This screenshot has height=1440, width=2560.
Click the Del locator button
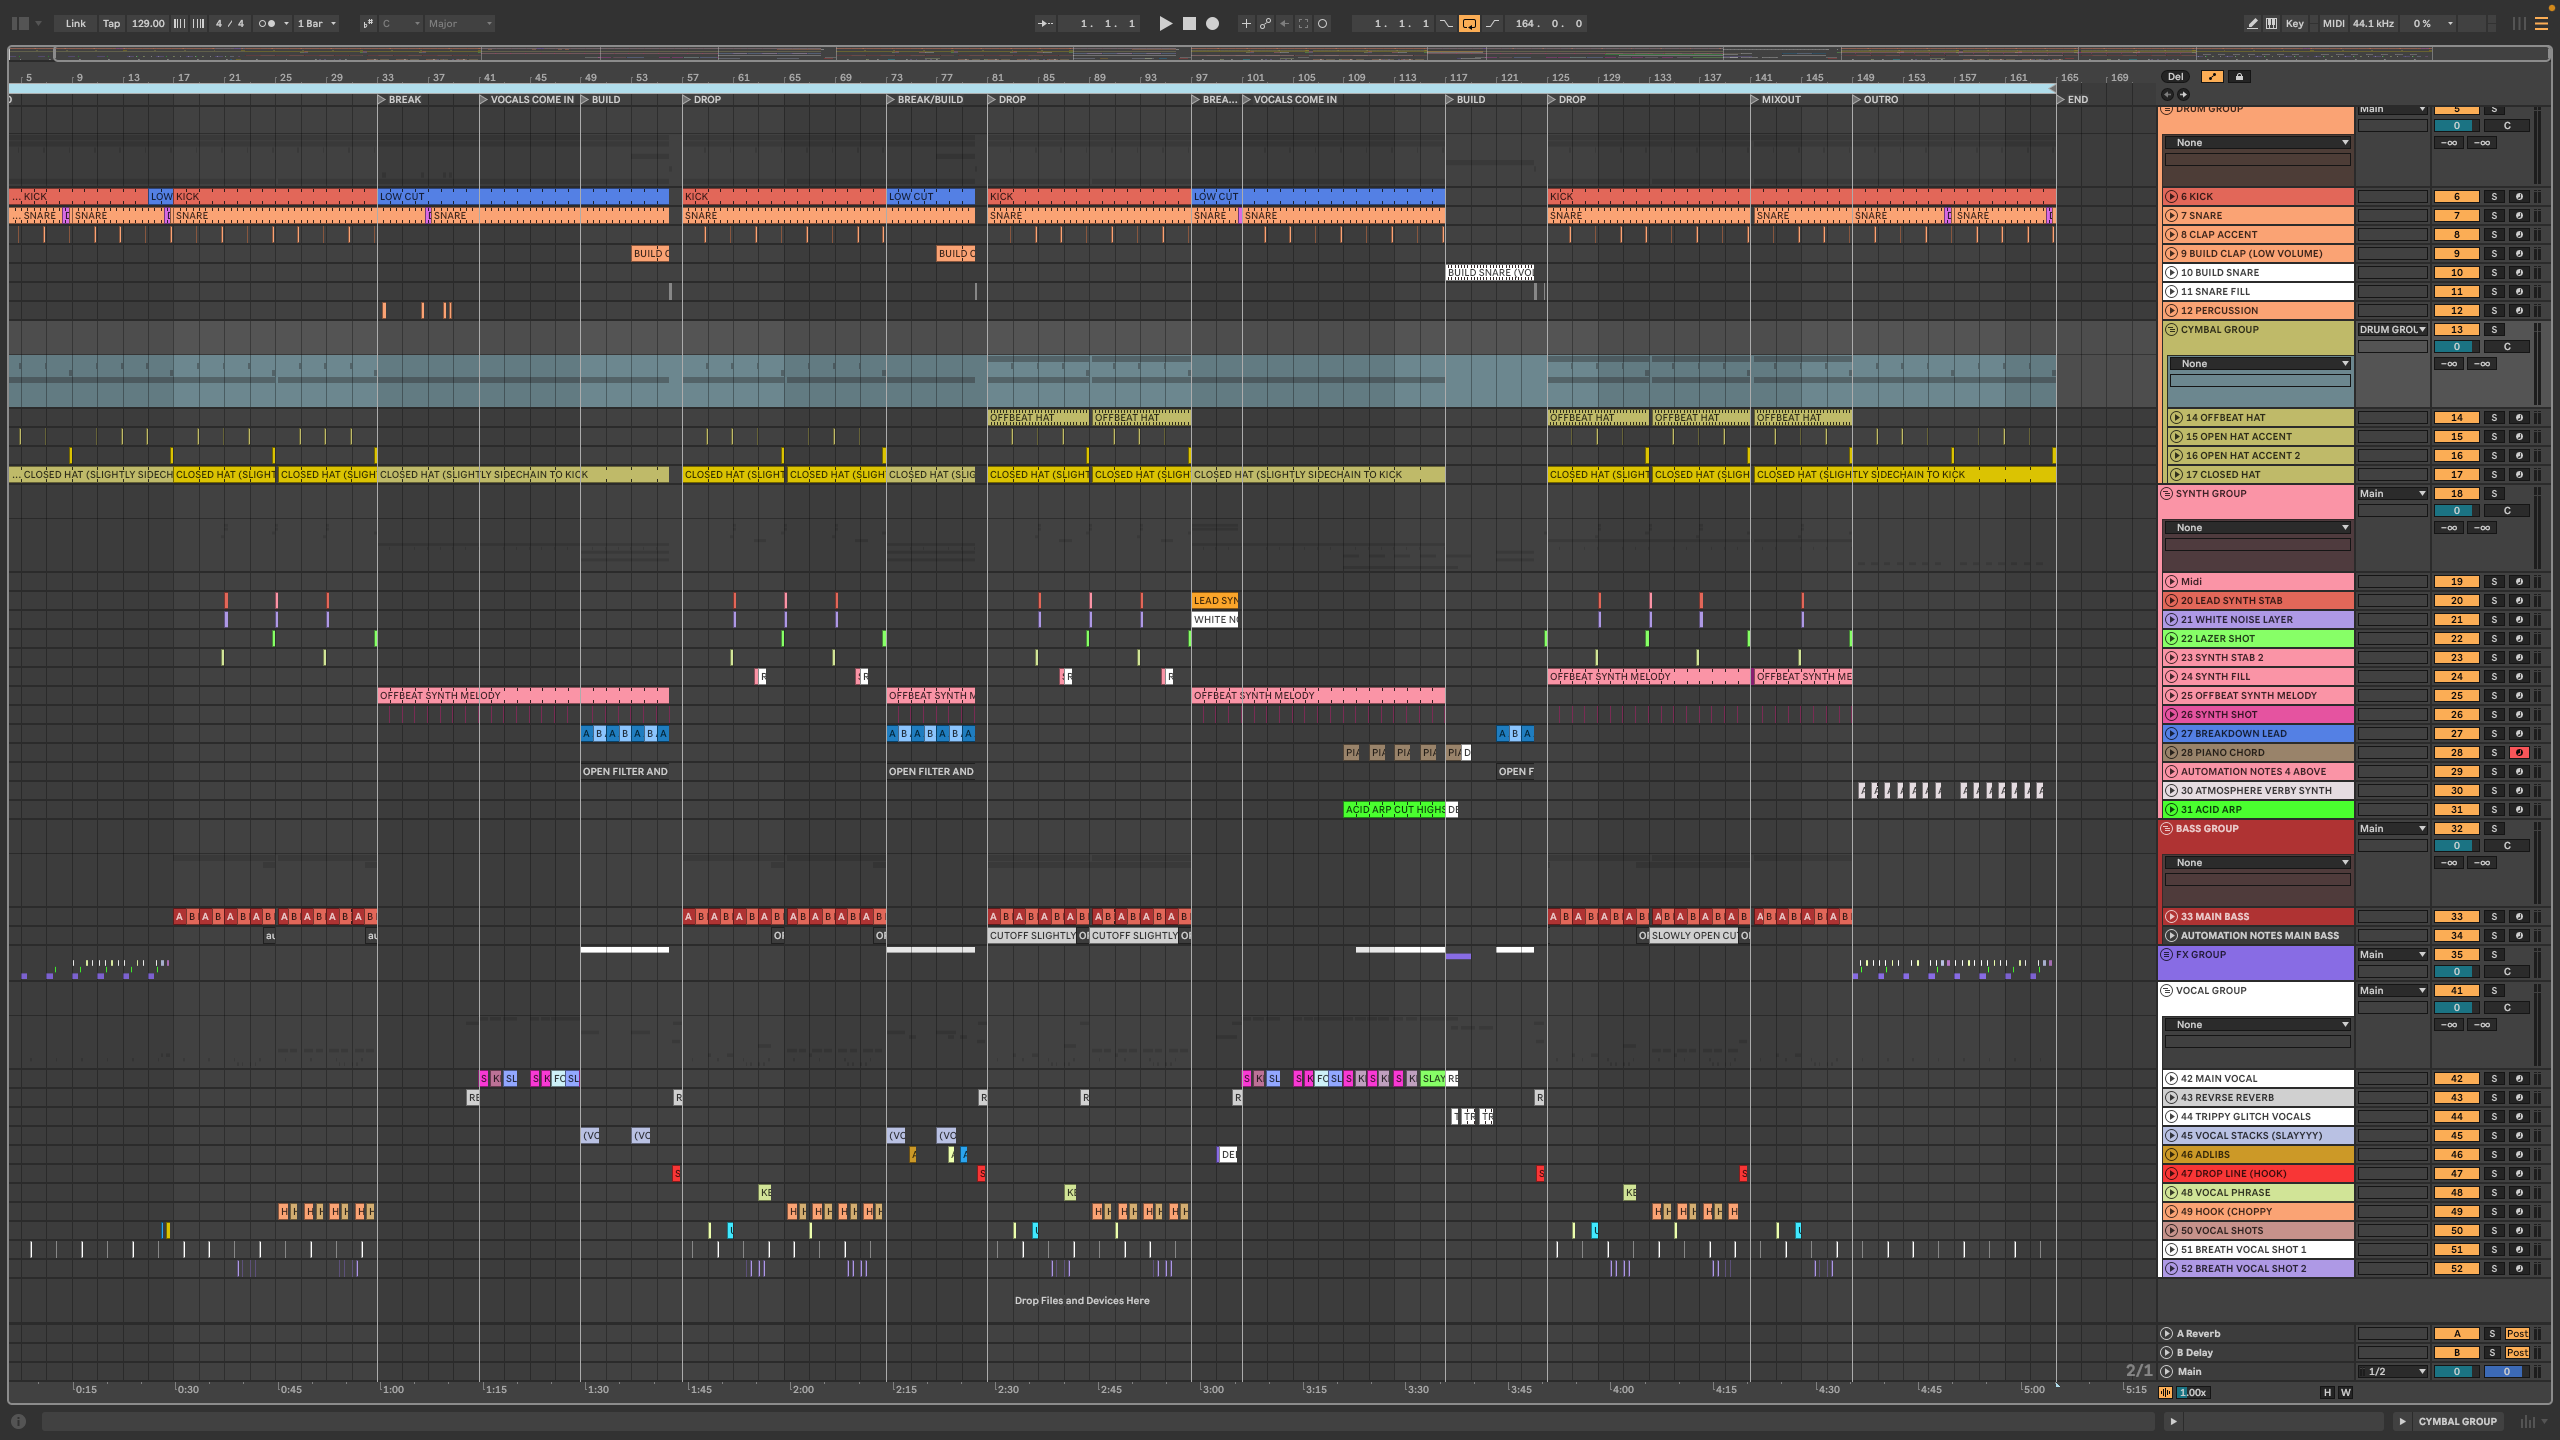tap(2176, 76)
